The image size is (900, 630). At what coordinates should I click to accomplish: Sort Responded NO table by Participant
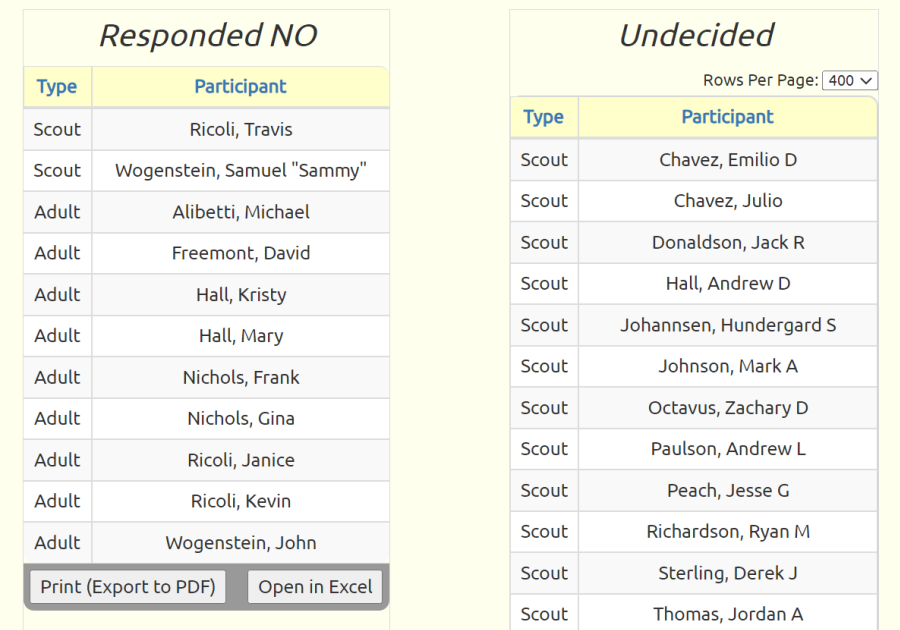tap(240, 87)
